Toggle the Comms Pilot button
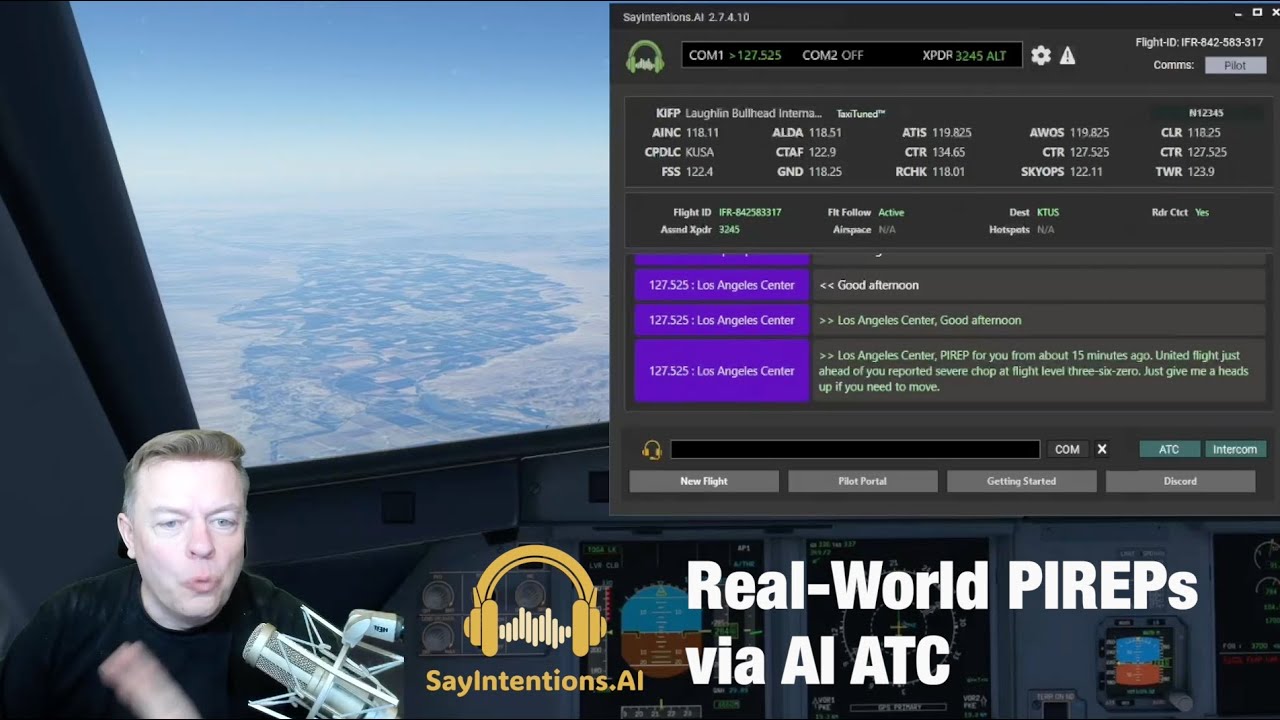 (1235, 65)
